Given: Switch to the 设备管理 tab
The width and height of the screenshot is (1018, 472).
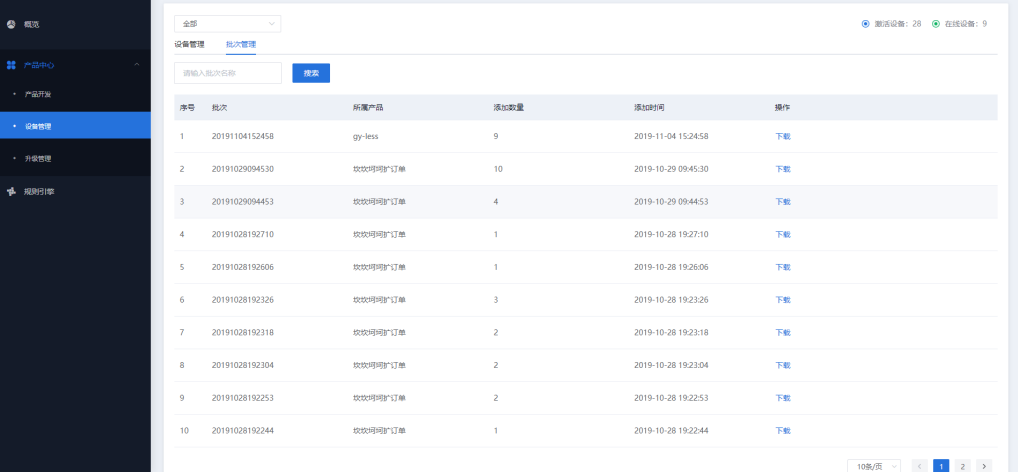Looking at the screenshot, I should 189,44.
